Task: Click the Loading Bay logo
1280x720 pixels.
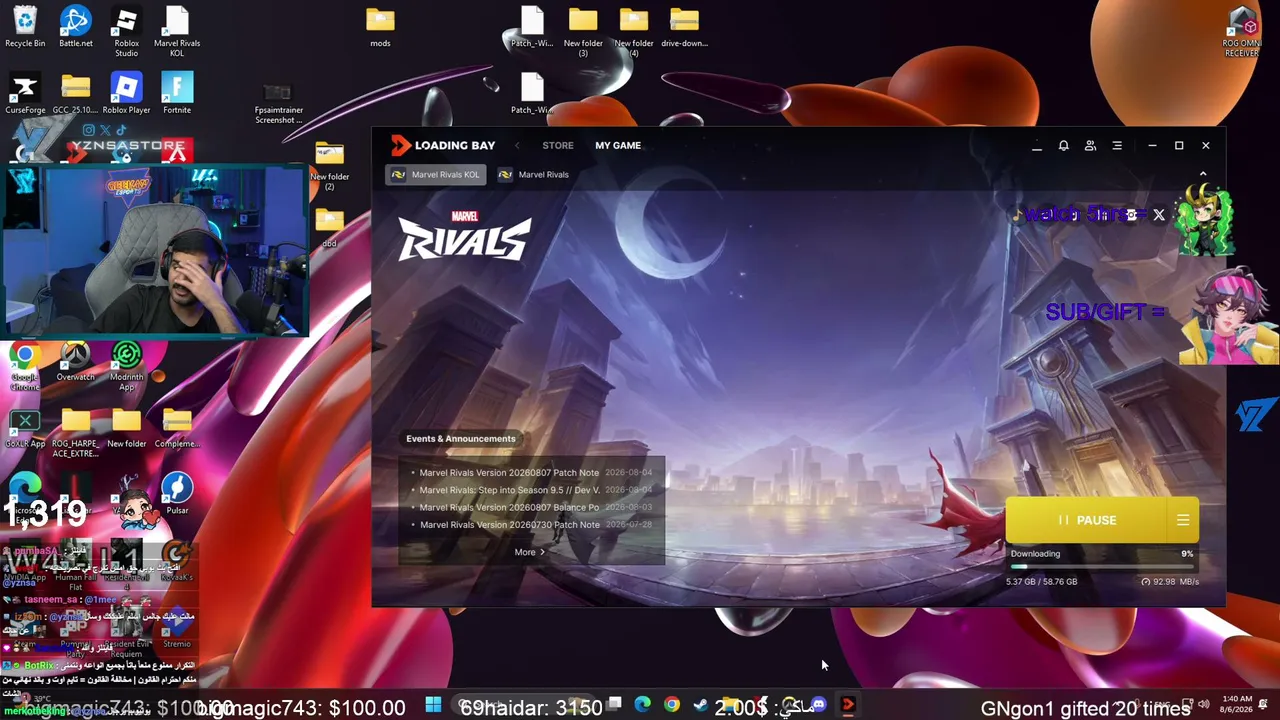Action: tap(443, 146)
